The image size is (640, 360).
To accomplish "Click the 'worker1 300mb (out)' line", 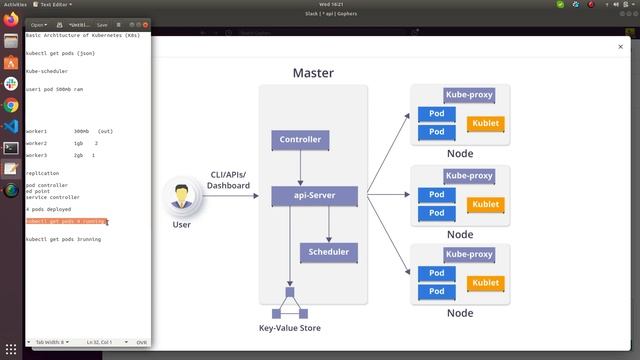I will [x=69, y=131].
